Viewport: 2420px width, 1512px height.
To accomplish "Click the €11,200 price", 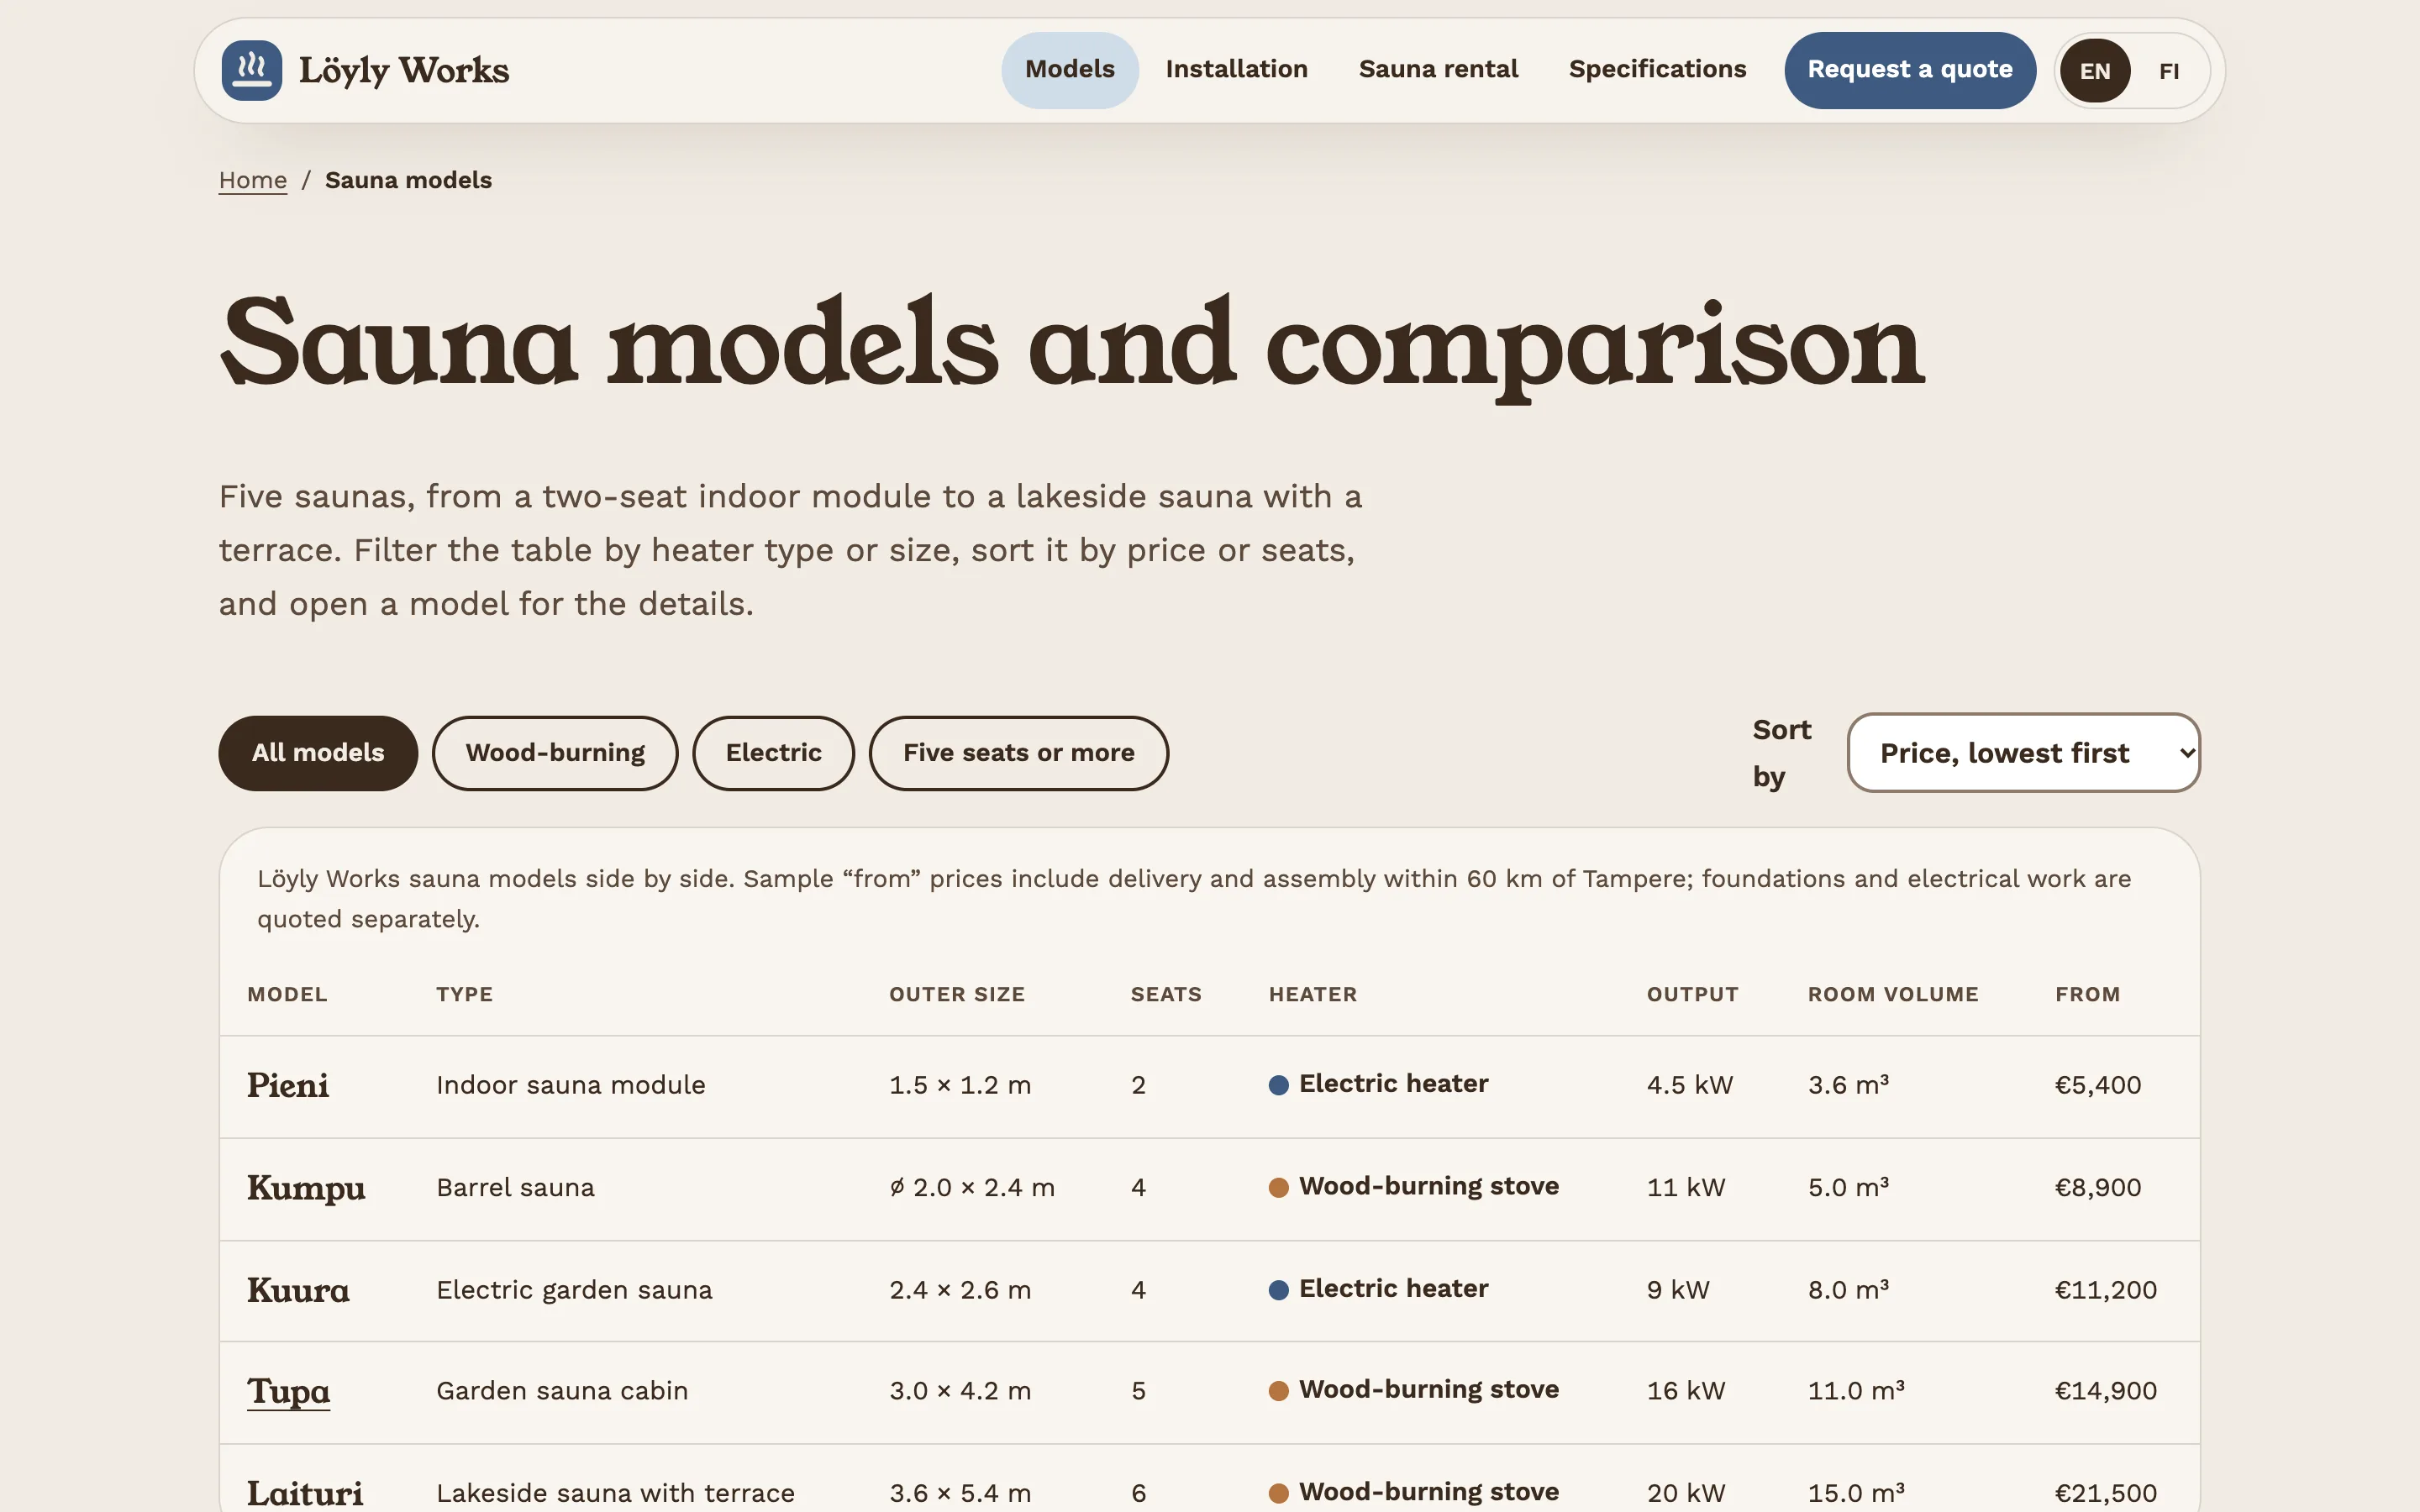I will [2106, 1290].
